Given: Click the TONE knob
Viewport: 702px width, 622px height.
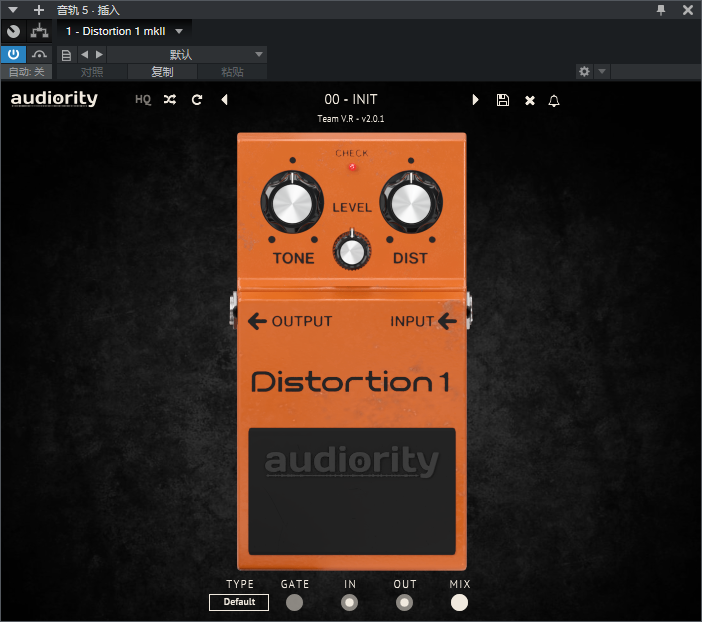Looking at the screenshot, I should click(x=292, y=202).
